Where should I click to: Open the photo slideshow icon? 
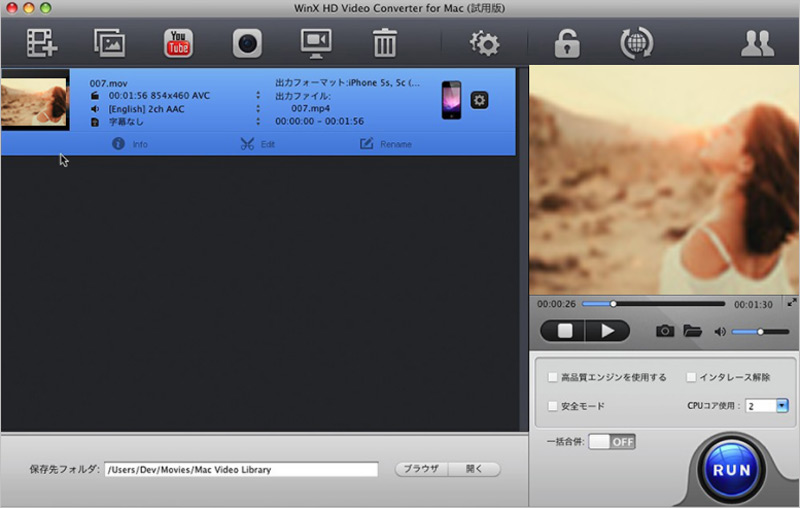point(109,43)
